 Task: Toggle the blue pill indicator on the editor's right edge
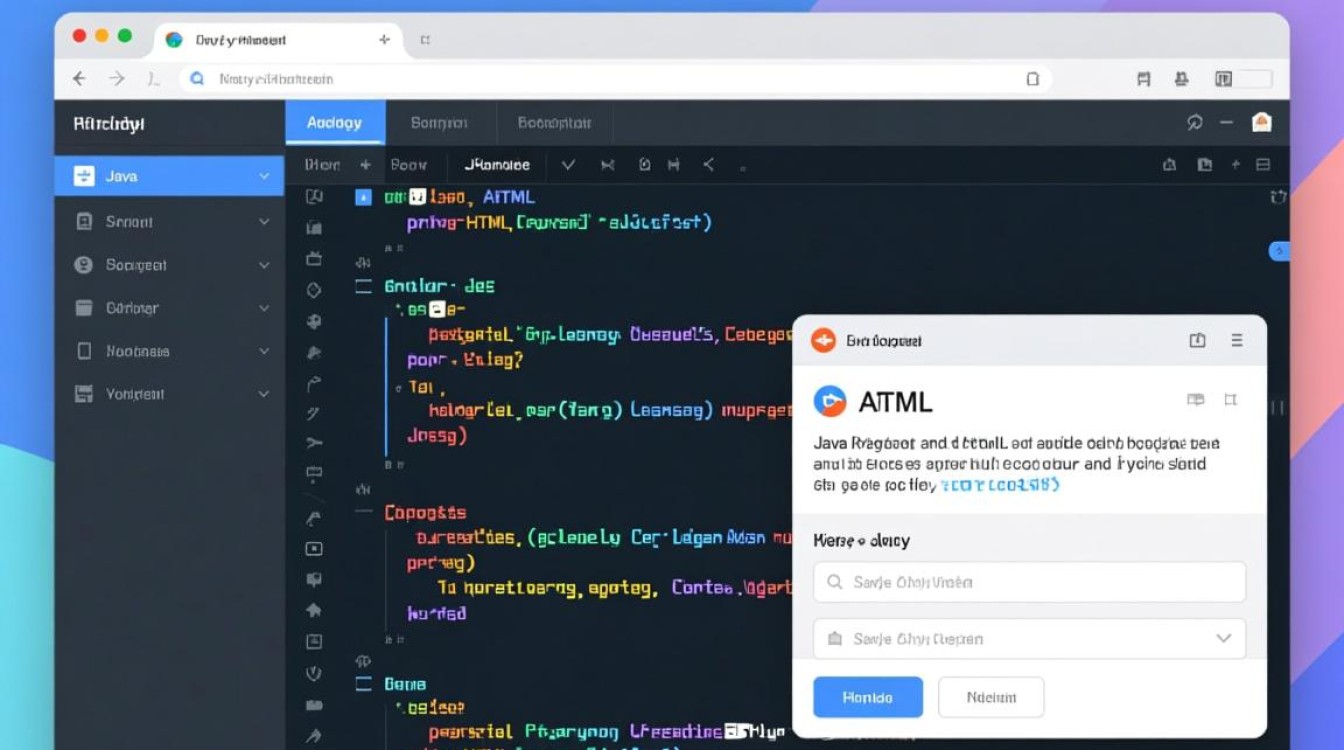(1278, 251)
